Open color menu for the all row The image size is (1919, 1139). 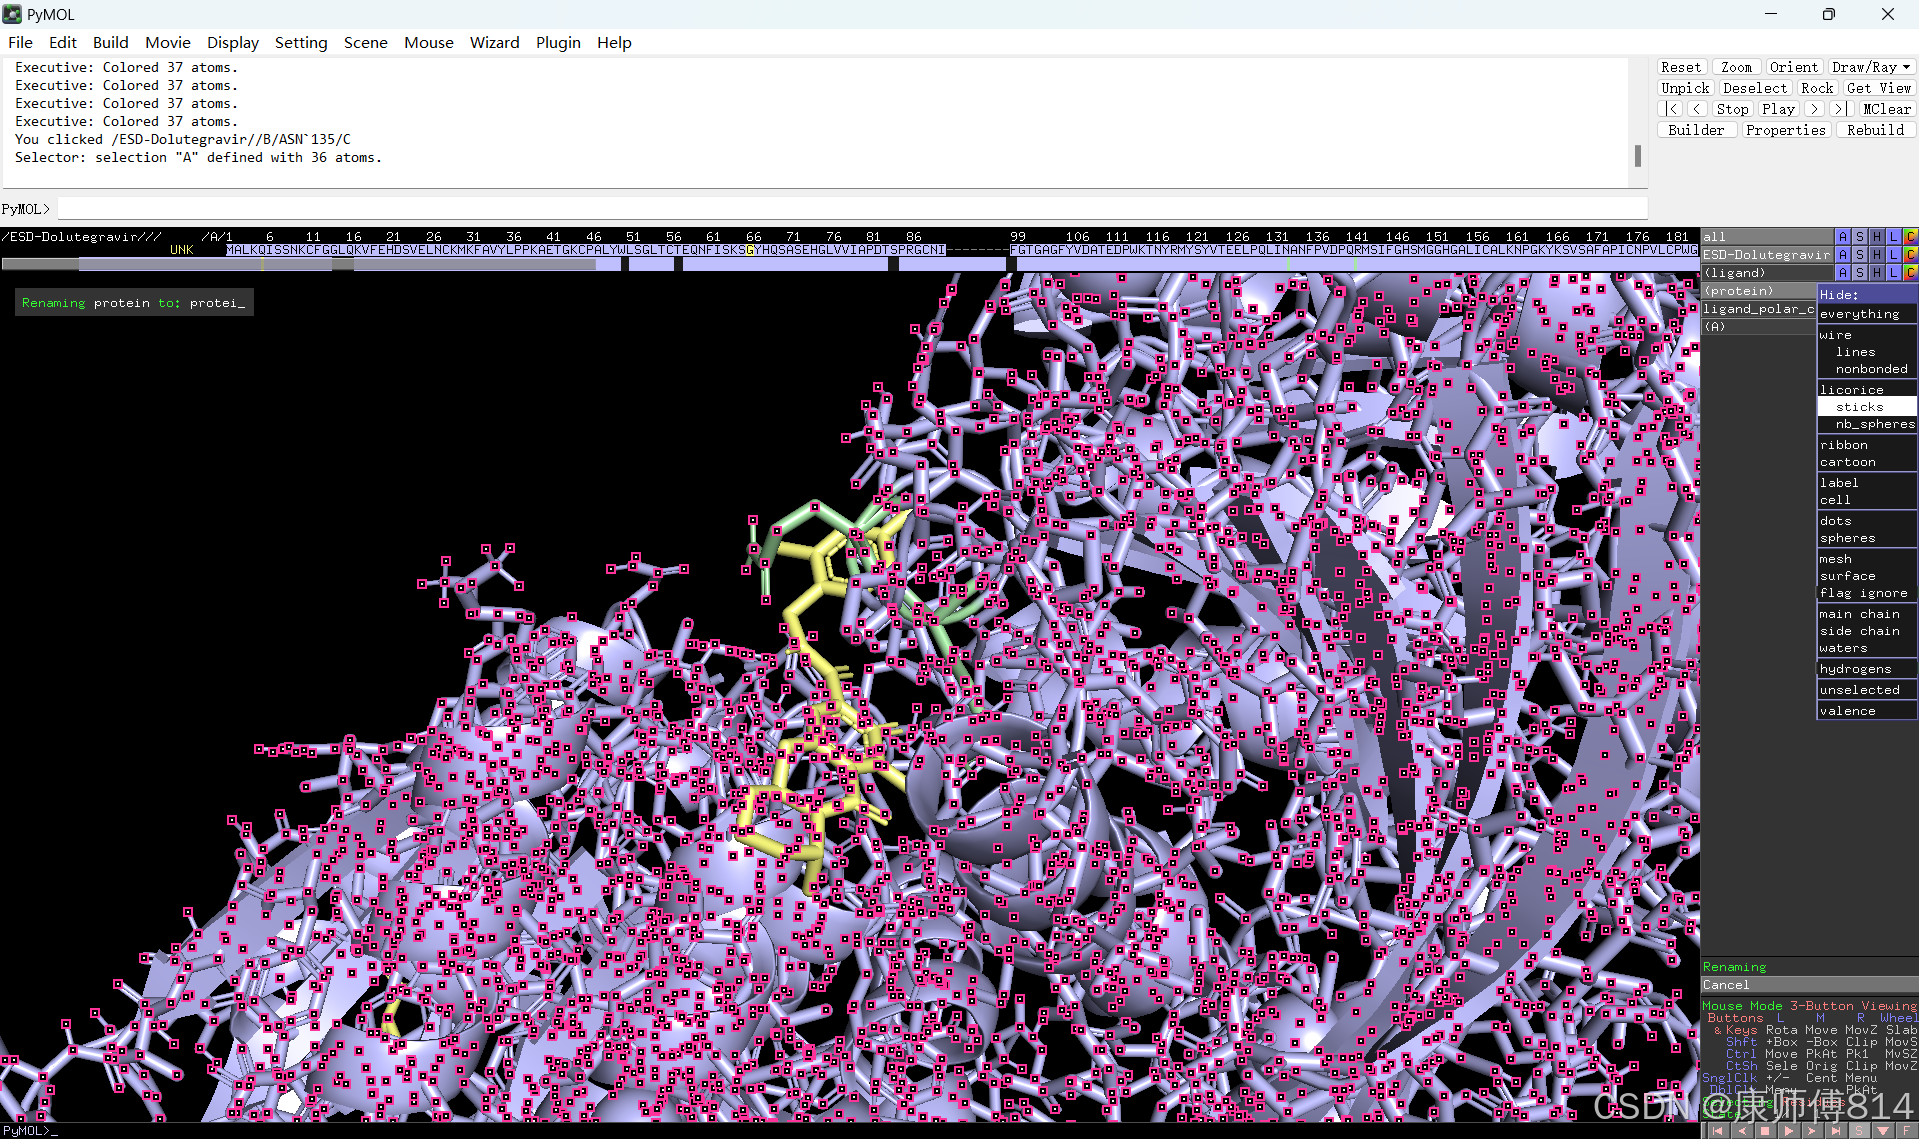pos(1910,237)
